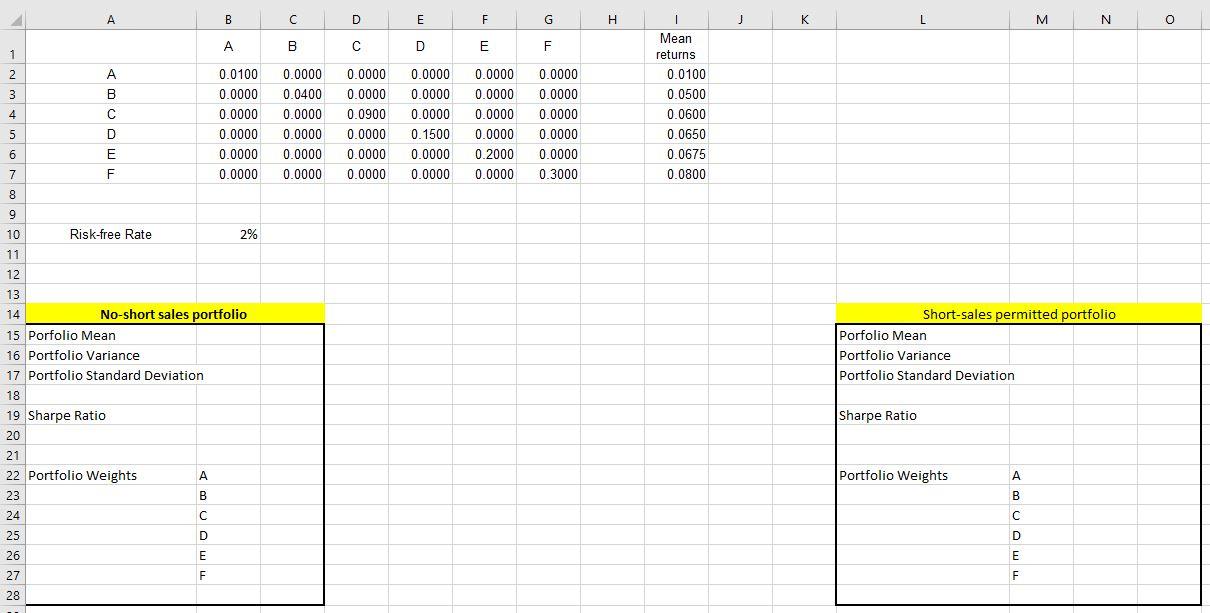This screenshot has width=1210, height=613.
Task: Select the Portfolio Weights label on the left
Action: coord(110,474)
